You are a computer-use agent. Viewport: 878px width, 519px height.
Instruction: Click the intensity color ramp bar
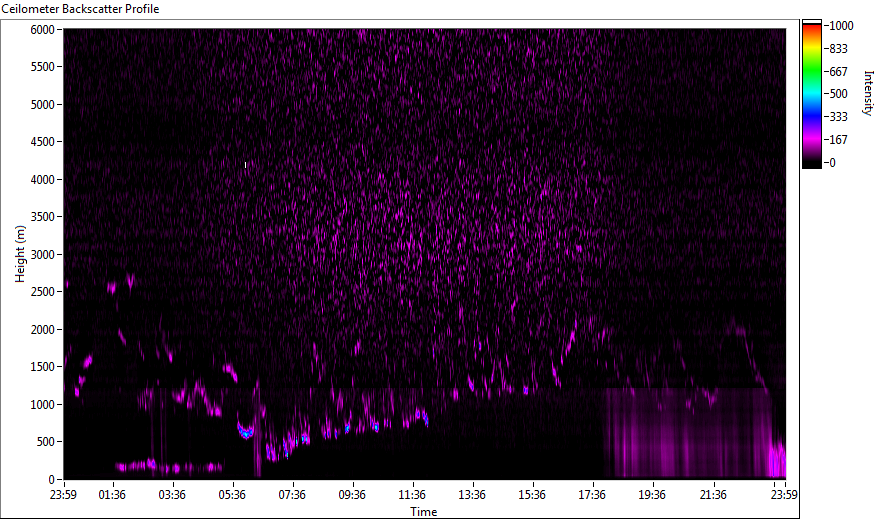pos(811,94)
